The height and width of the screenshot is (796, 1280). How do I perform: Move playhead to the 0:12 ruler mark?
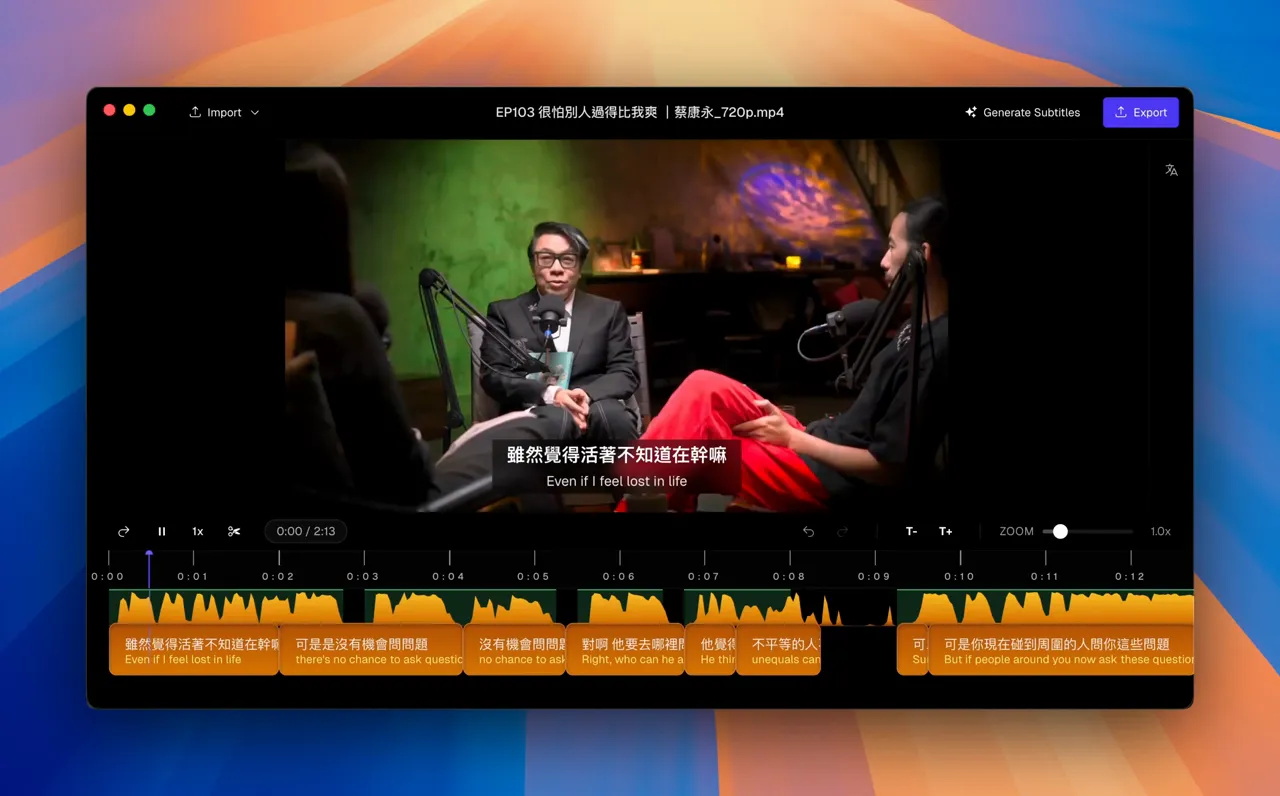tap(1130, 576)
